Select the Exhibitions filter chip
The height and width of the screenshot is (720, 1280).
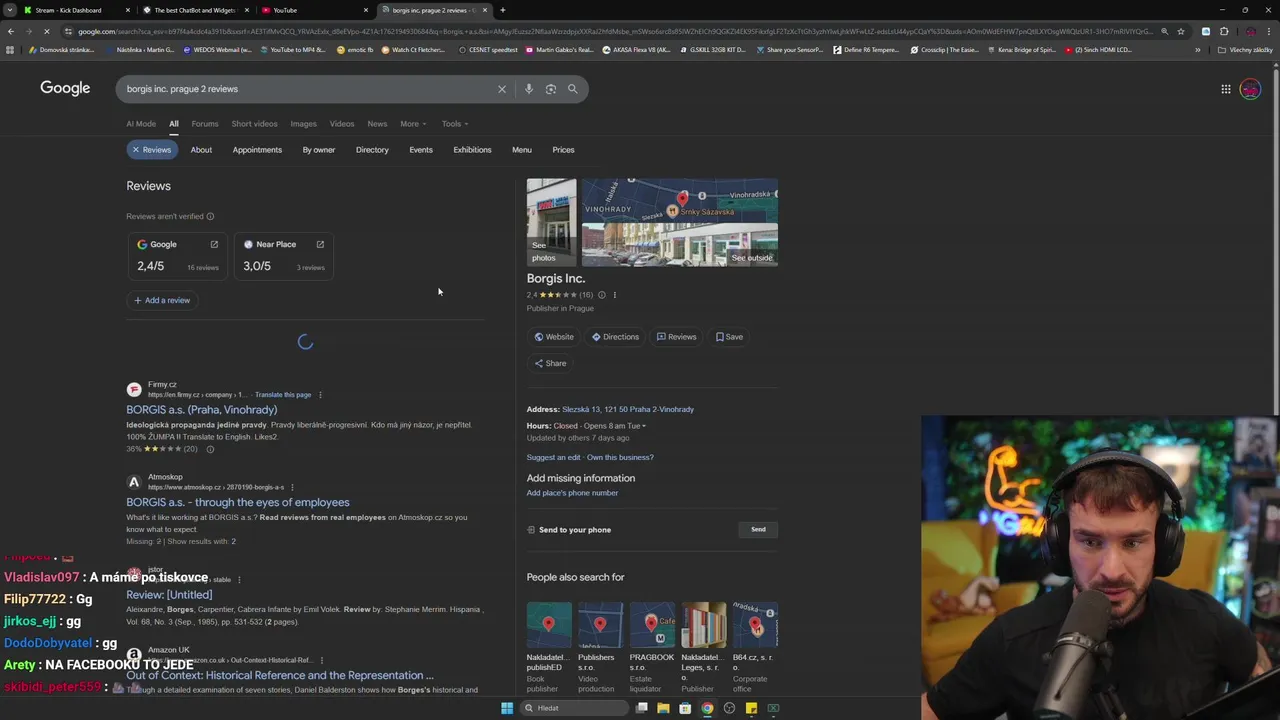(472, 150)
